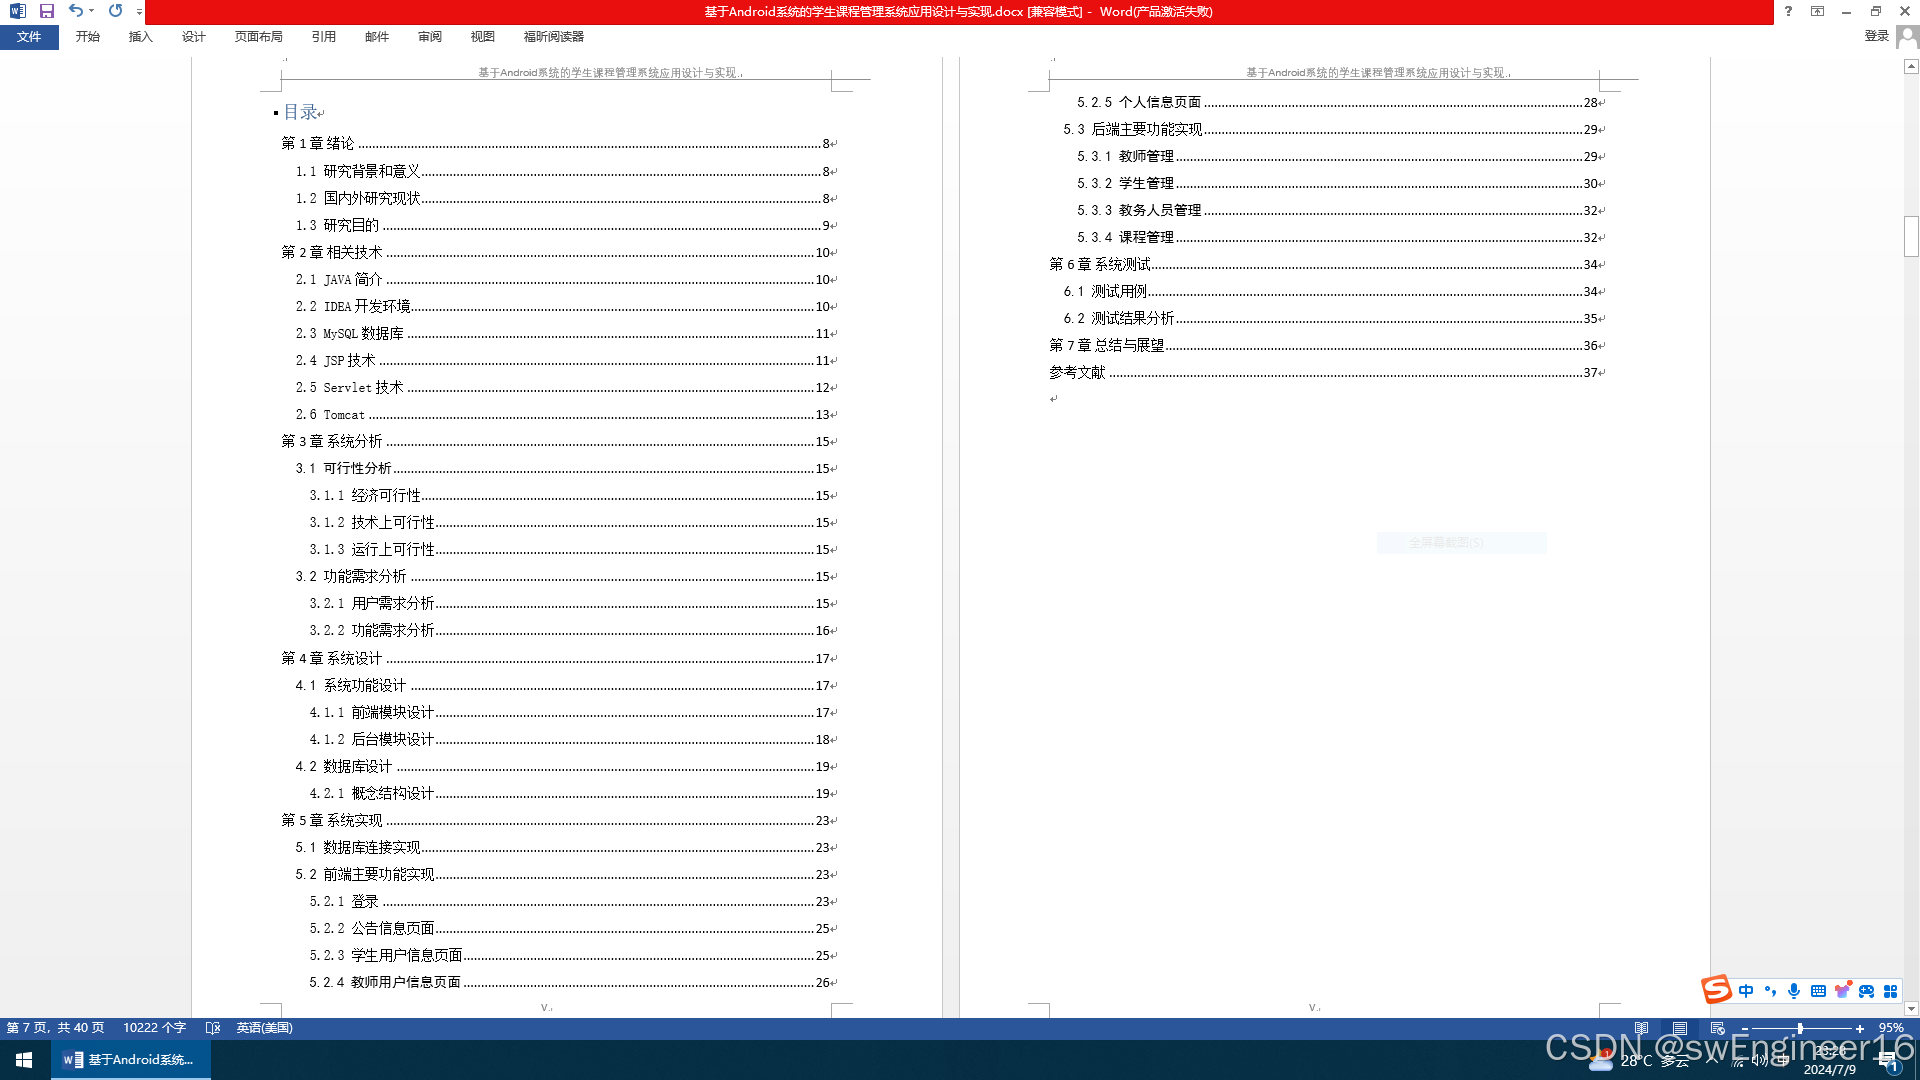Open Customize Quick Access Toolbar dropdown
Image resolution: width=1920 pixels, height=1080 pixels.
(x=139, y=12)
